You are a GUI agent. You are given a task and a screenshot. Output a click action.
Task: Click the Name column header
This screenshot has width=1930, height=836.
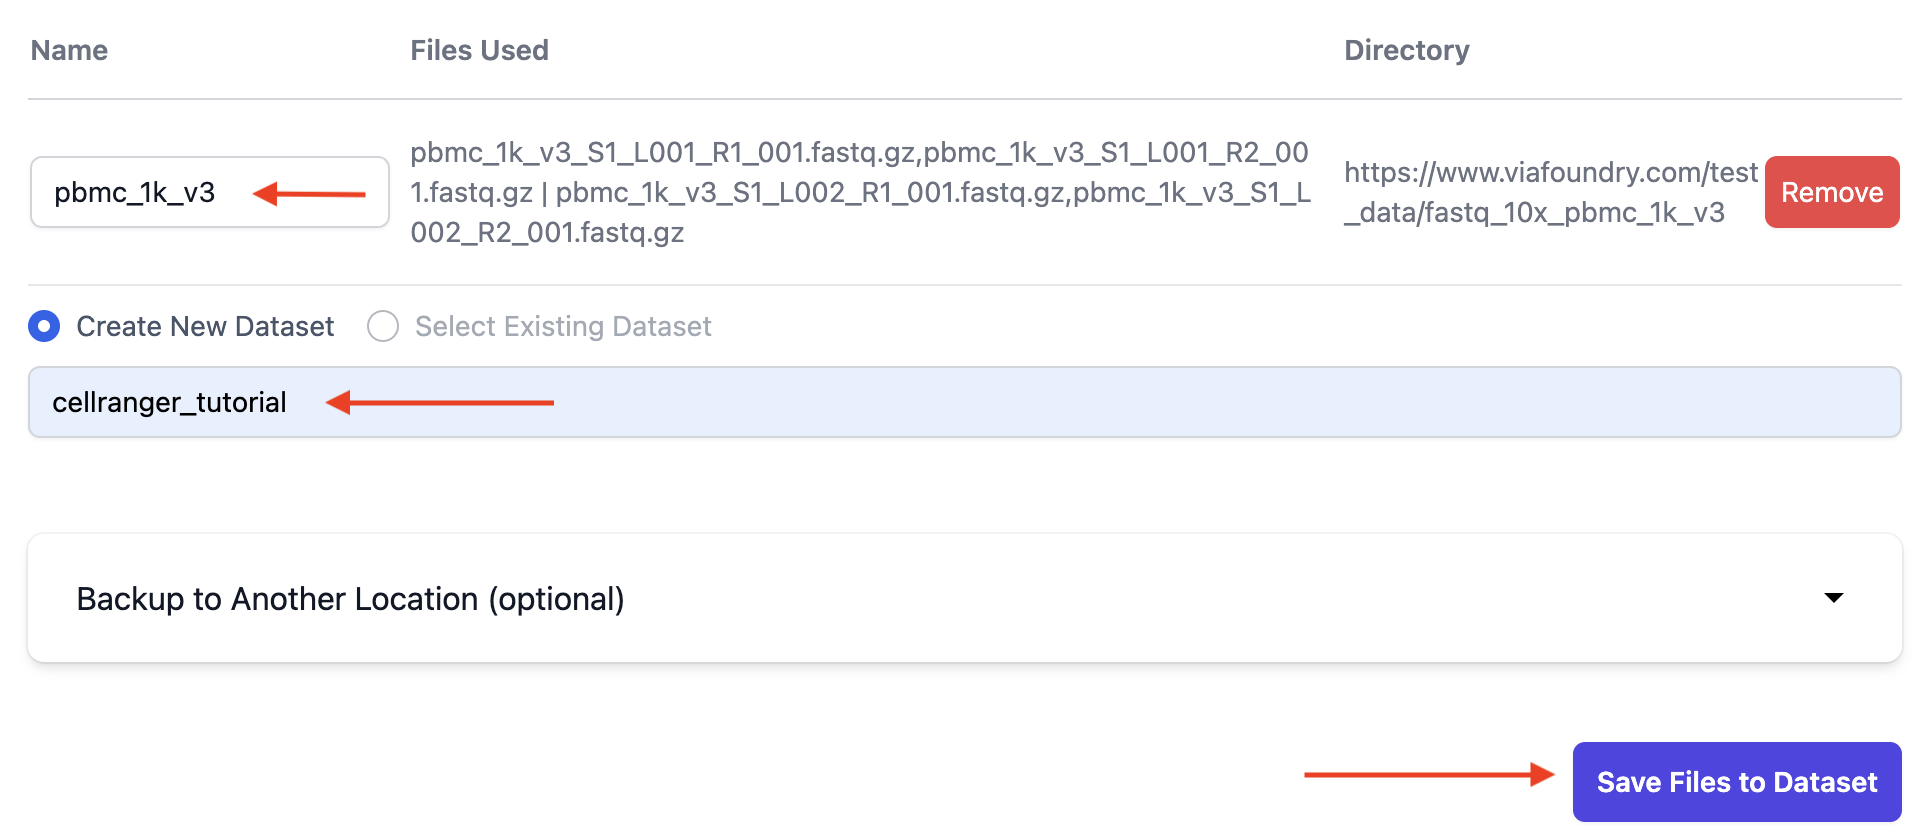(69, 50)
